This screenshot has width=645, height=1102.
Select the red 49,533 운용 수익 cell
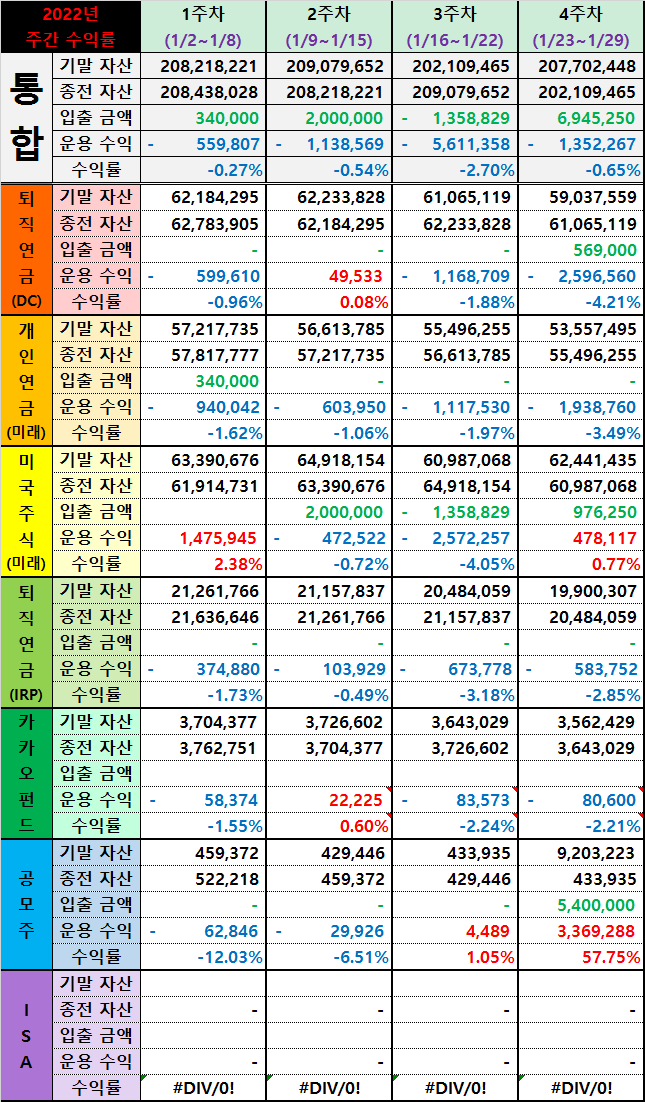click(329, 276)
